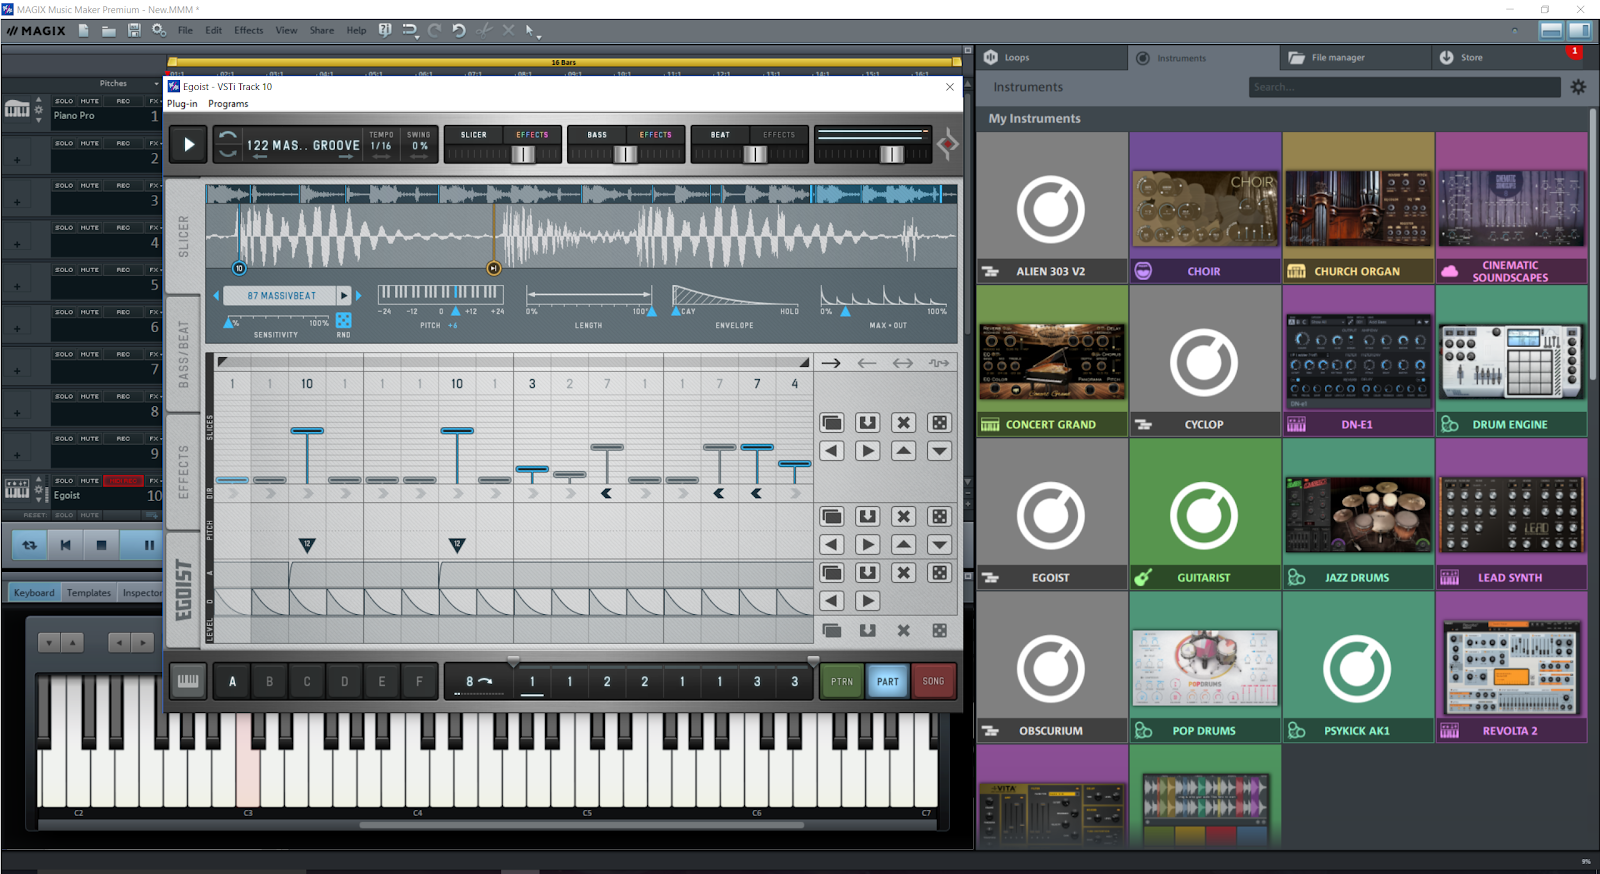Screen dimensions: 1600x874
Task: Click the stop button in the transport bar
Action: [101, 545]
